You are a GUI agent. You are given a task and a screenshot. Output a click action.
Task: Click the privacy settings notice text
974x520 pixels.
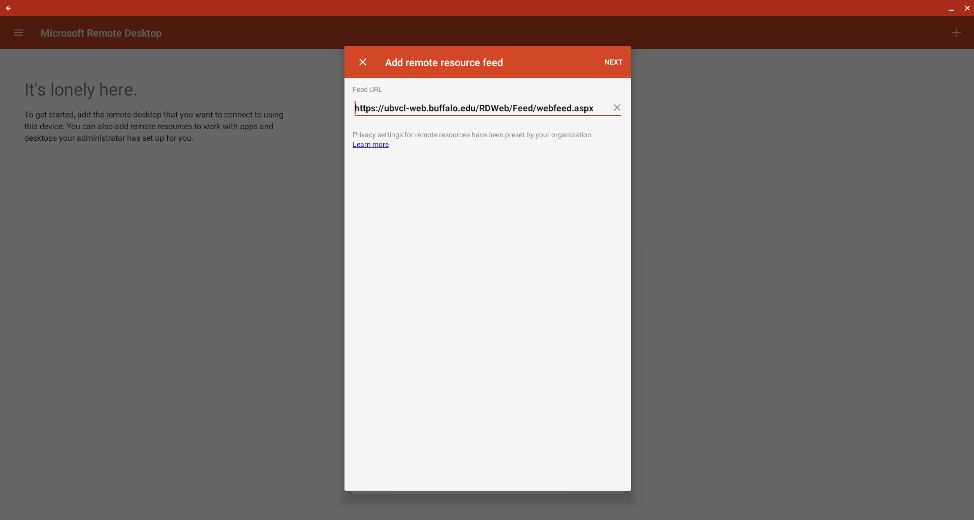472,135
